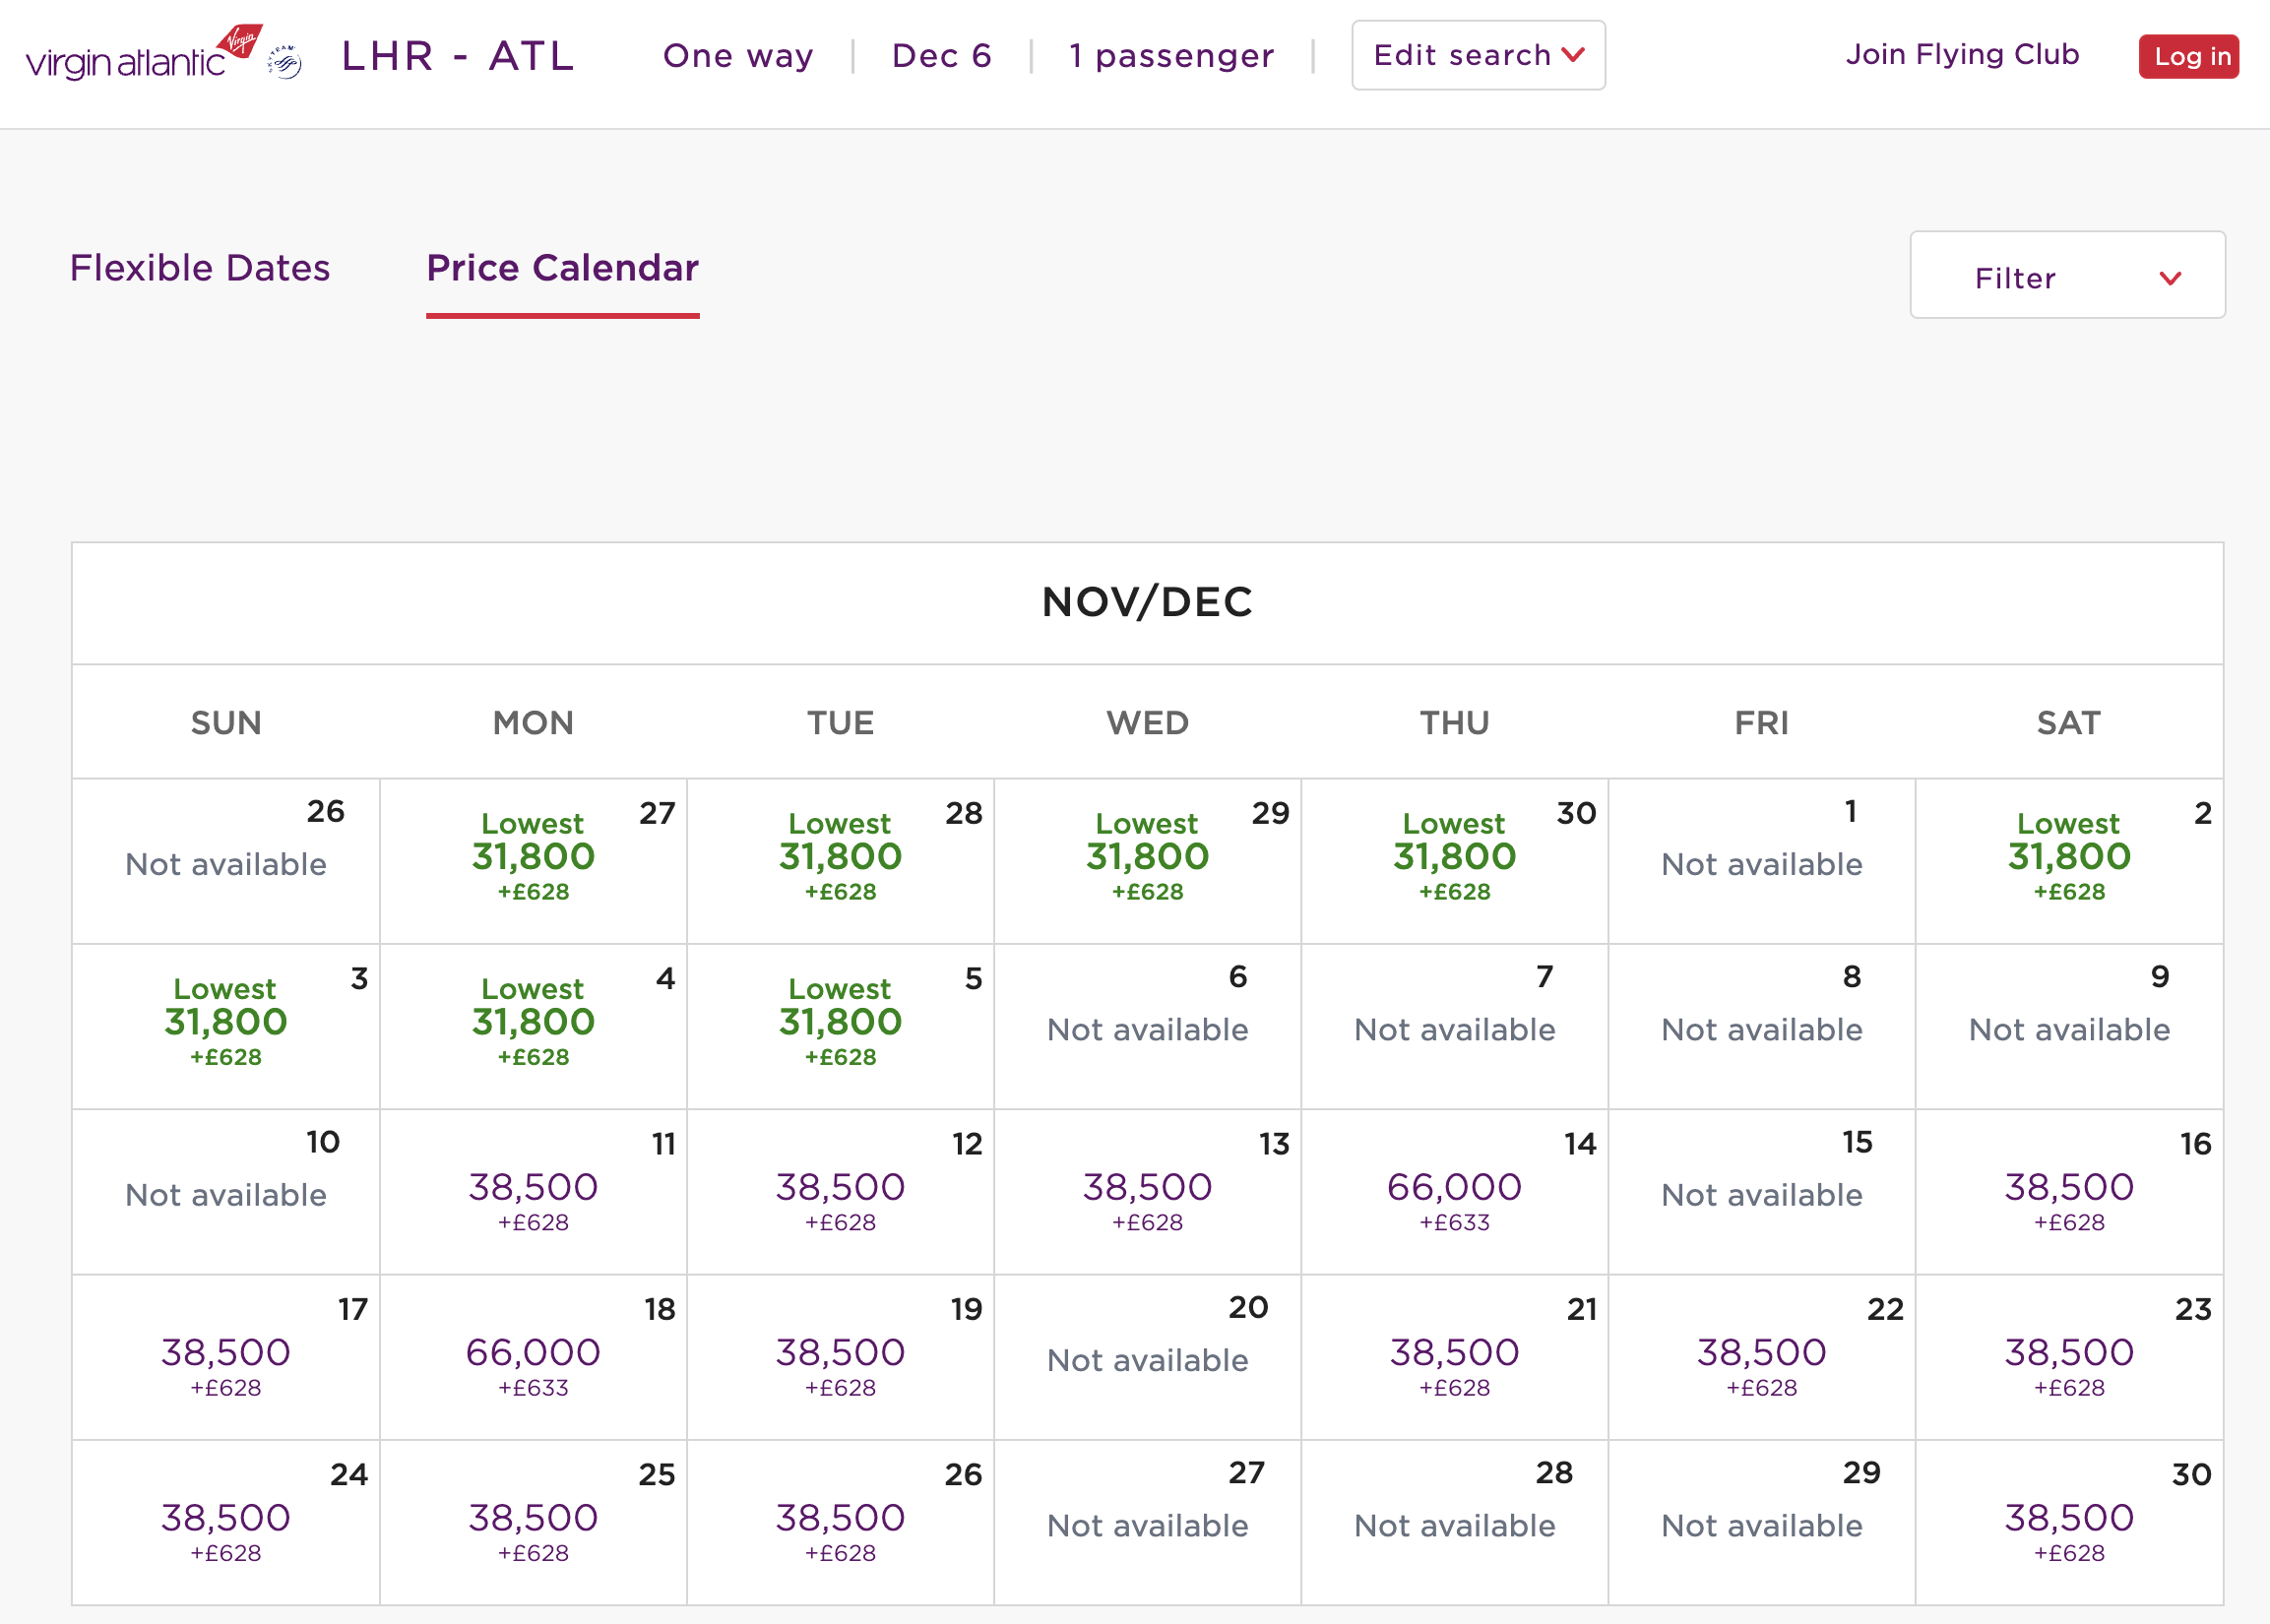Click Not available cell for Dec 20
The image size is (2270, 1624).
click(x=1147, y=1357)
